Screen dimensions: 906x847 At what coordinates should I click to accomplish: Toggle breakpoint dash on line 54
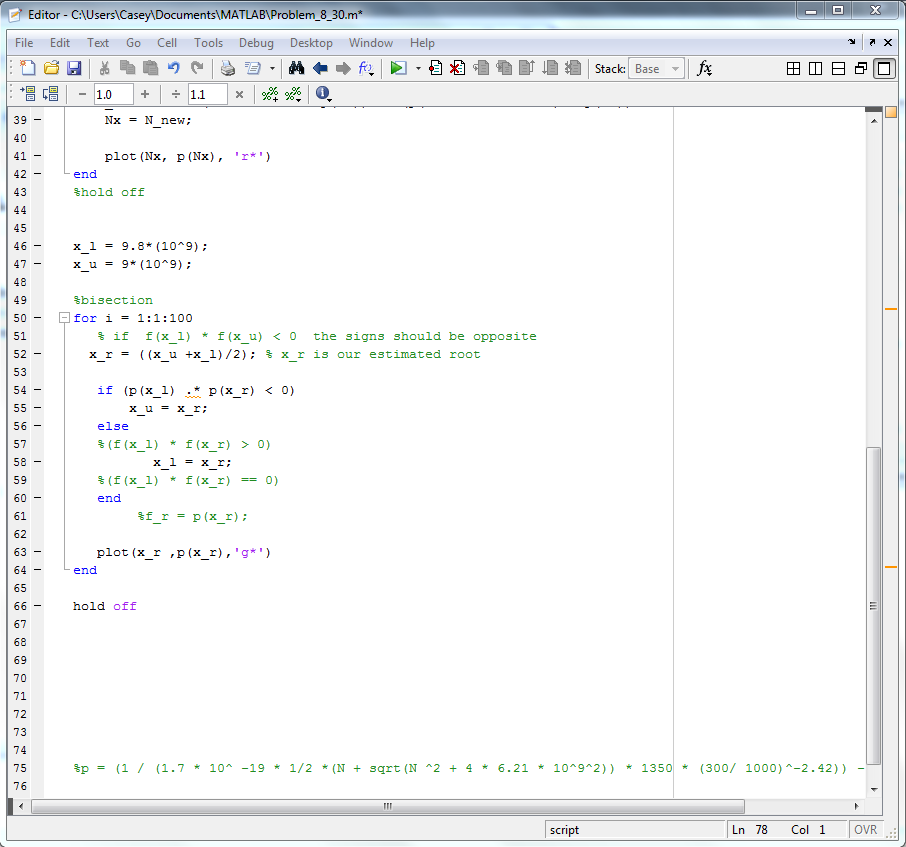37,390
